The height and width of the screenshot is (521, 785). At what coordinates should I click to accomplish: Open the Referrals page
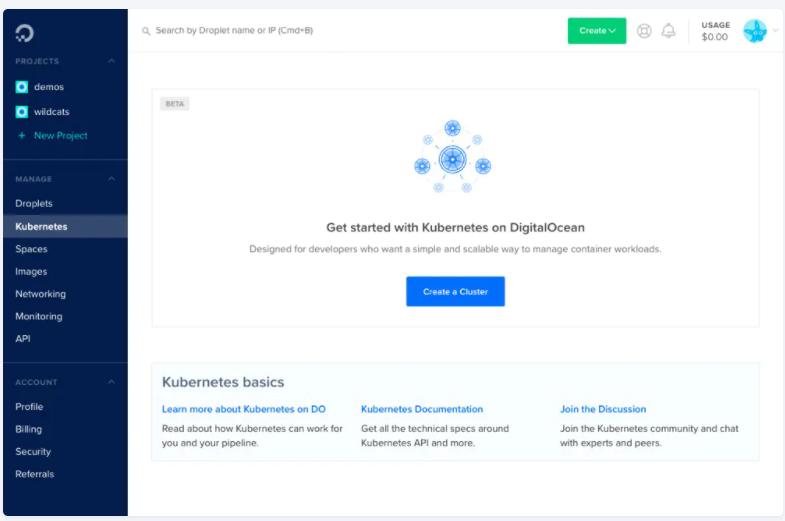pos(35,474)
